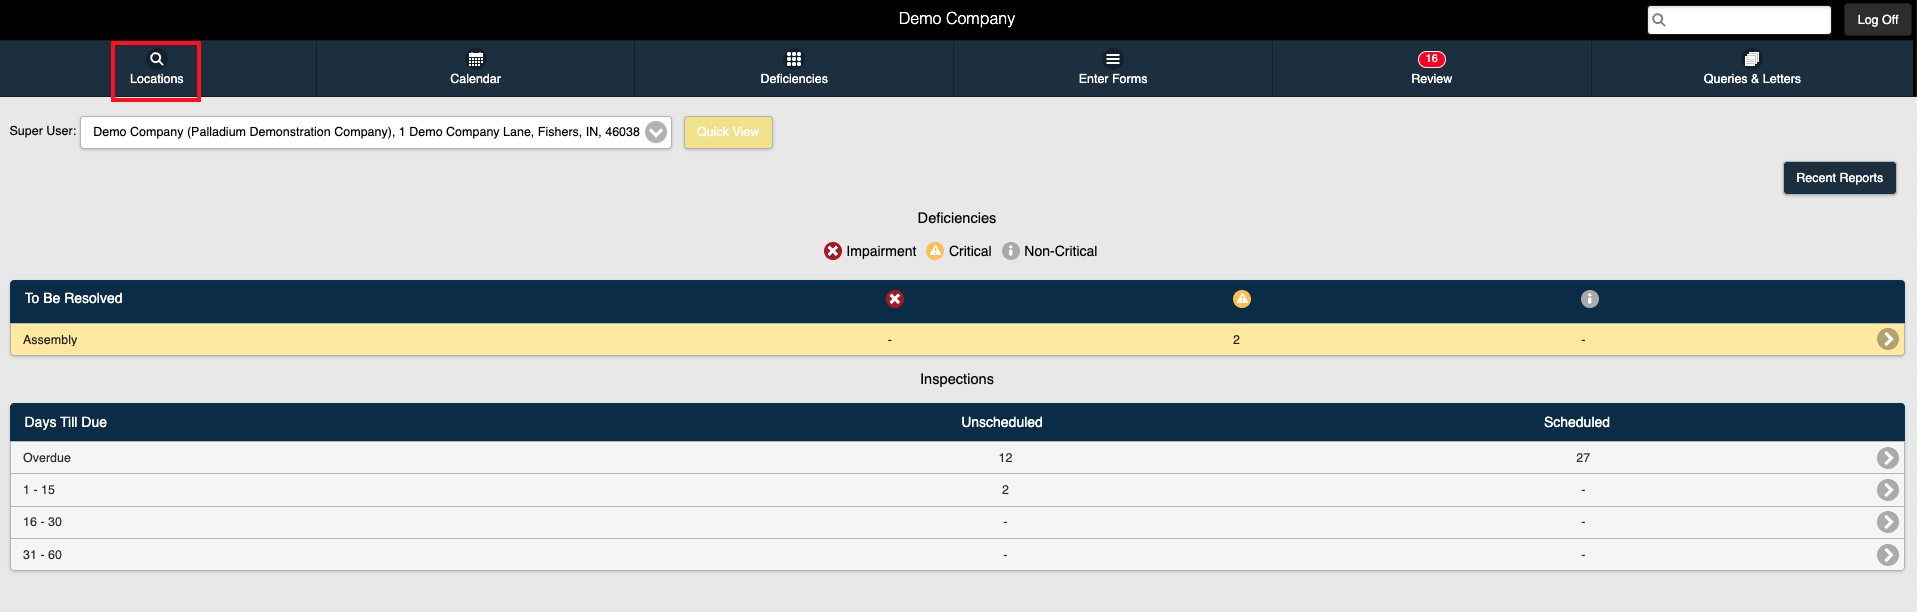
Task: Click the Queries & Letters documents icon
Action: [1752, 59]
